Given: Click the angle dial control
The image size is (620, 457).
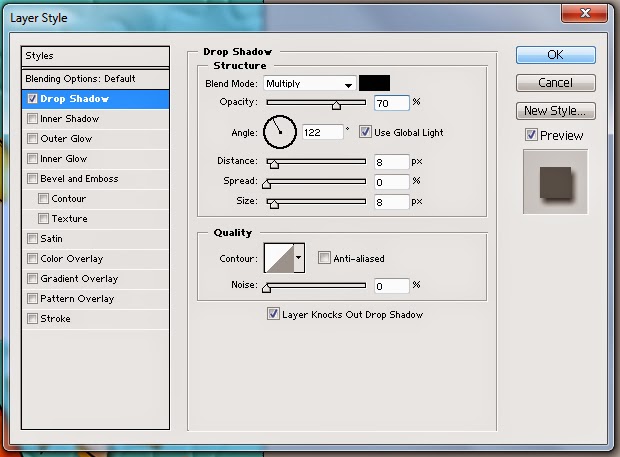Looking at the screenshot, I should point(280,132).
